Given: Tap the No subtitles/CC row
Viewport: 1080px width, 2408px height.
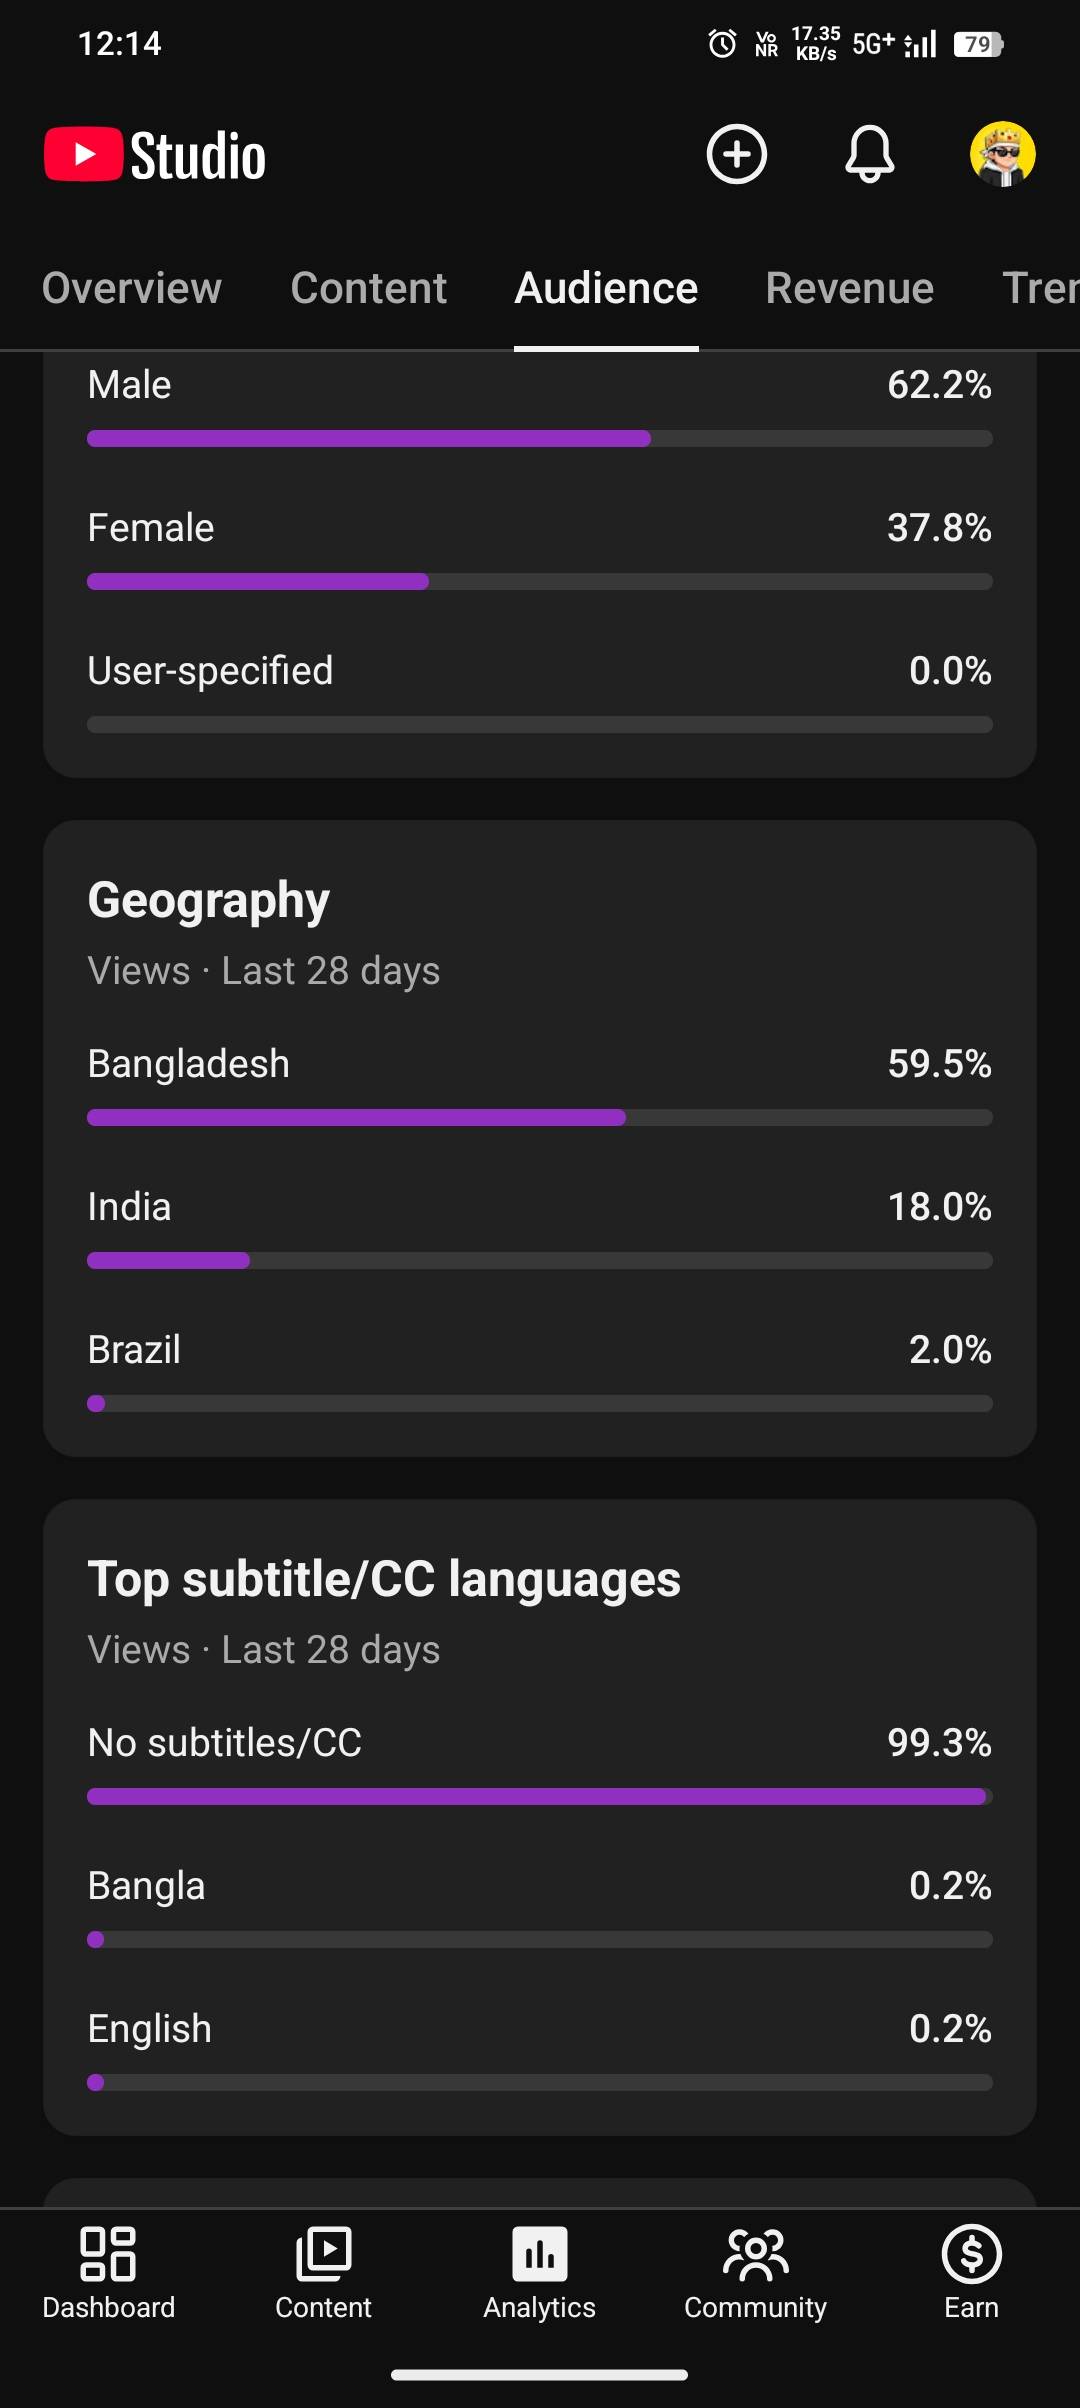Looking at the screenshot, I should click(x=539, y=1744).
